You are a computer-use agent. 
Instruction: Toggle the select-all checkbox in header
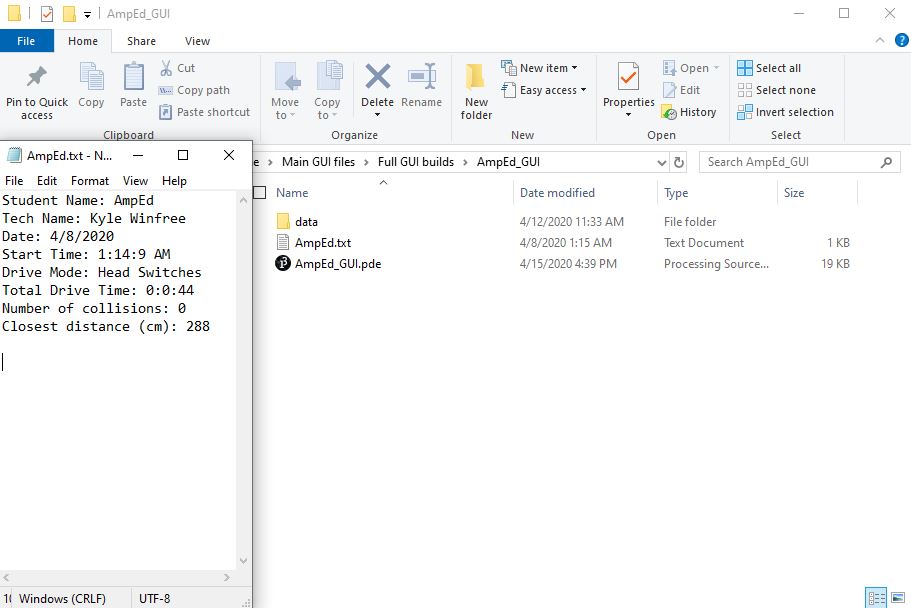pyautogui.click(x=260, y=193)
